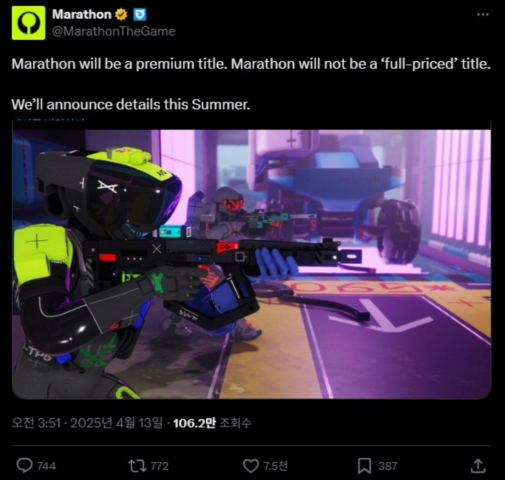Image resolution: width=505 pixels, height=480 pixels.
Task: Bookmark the post with the bookmark icon
Action: (364, 466)
